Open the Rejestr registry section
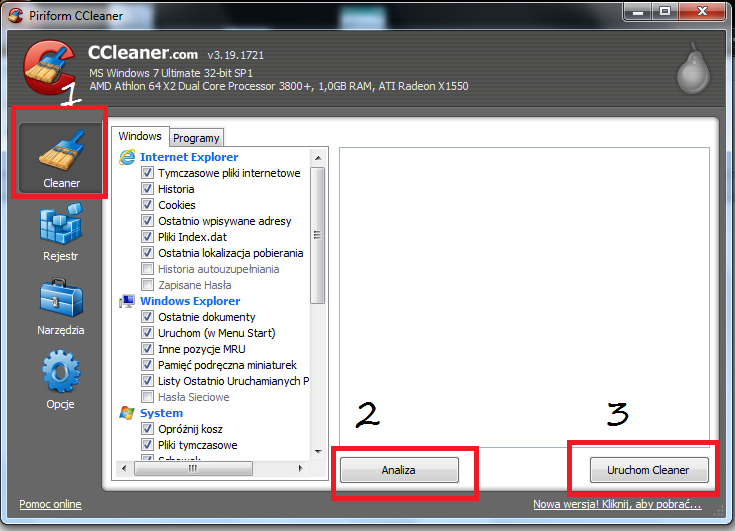This screenshot has width=735, height=531. tap(61, 233)
